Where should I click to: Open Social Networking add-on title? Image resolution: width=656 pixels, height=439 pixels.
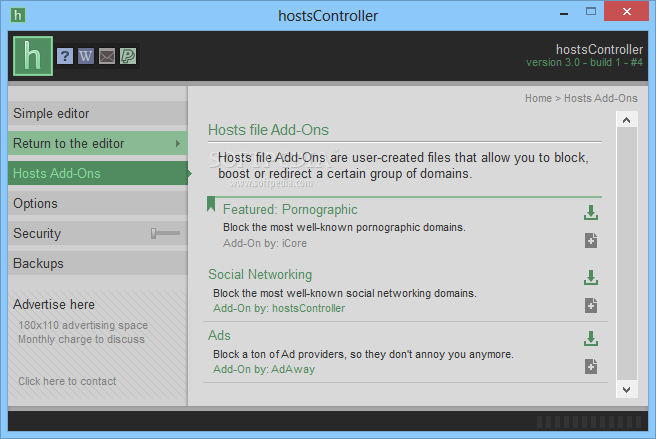(x=260, y=275)
